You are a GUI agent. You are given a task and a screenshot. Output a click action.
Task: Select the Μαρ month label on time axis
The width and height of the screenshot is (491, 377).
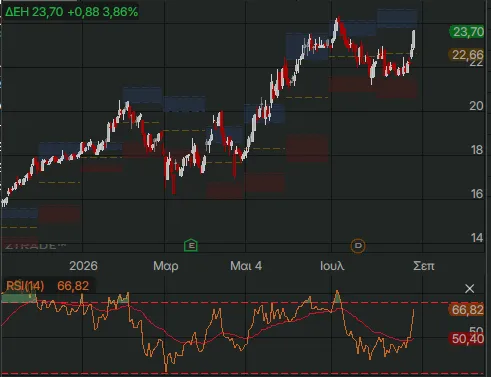pyautogui.click(x=166, y=266)
